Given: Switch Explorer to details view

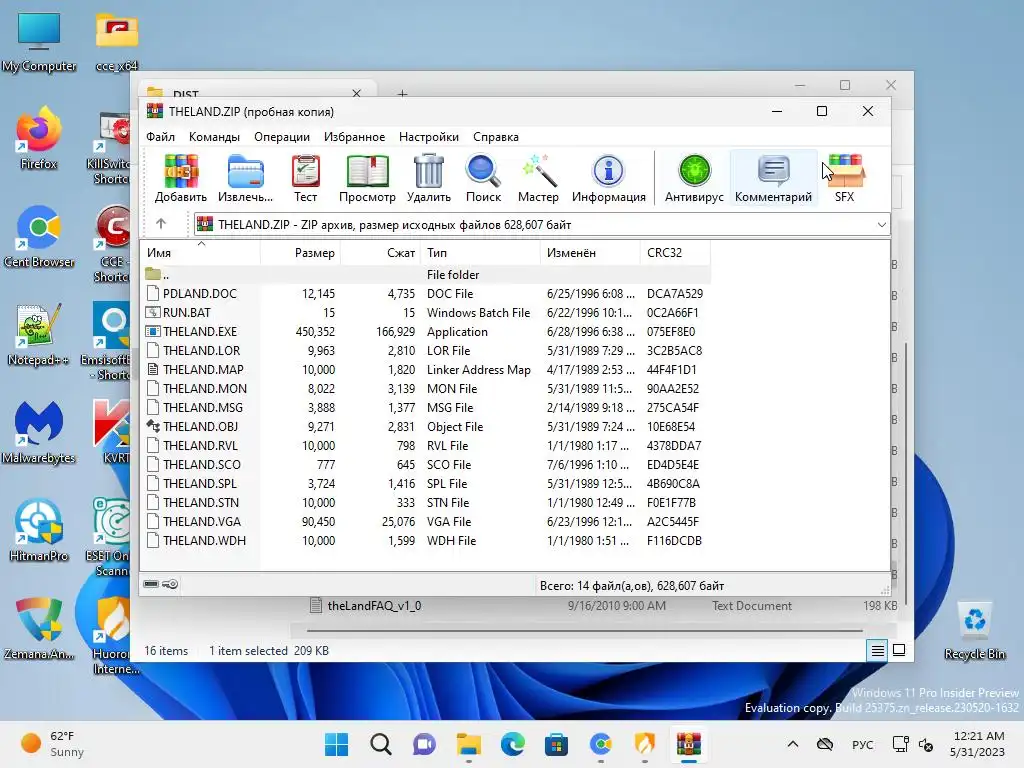Looking at the screenshot, I should (x=878, y=650).
